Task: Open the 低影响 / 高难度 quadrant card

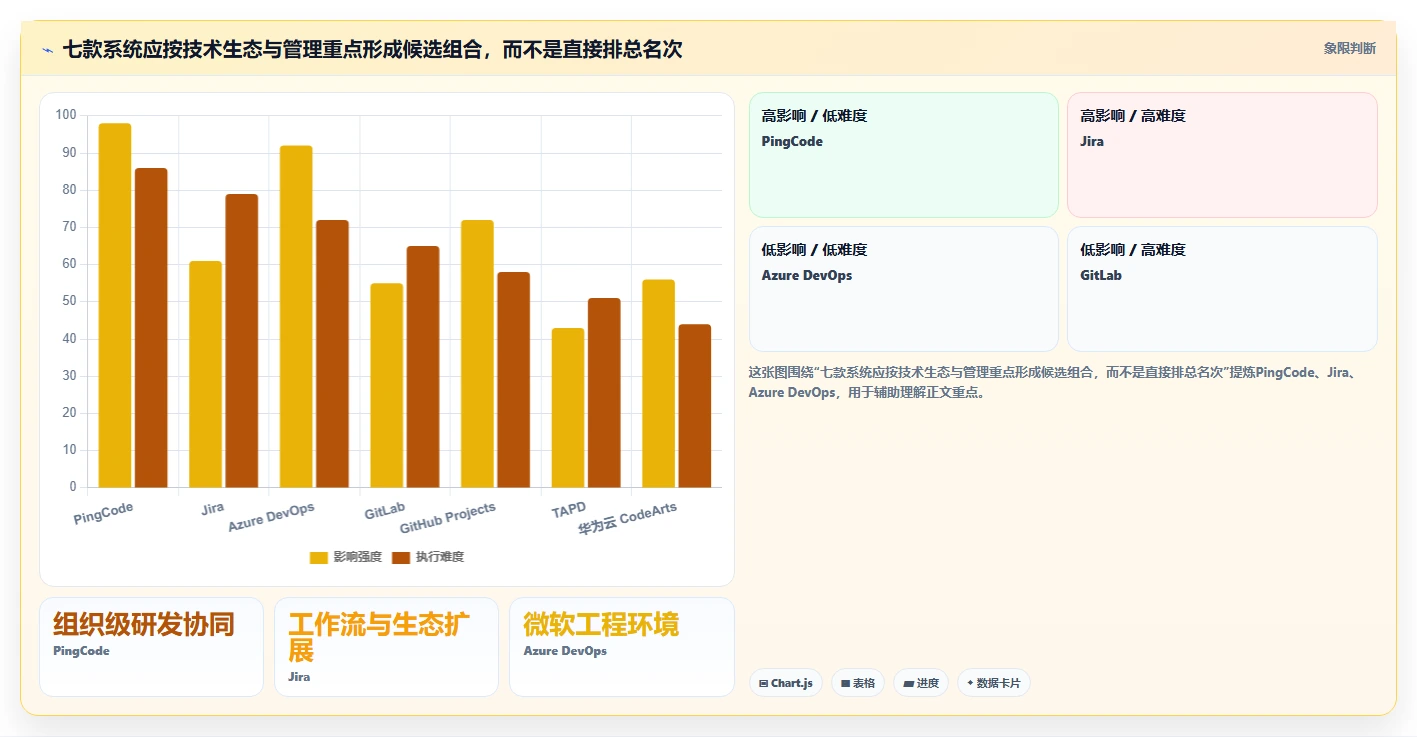Action: [1222, 289]
